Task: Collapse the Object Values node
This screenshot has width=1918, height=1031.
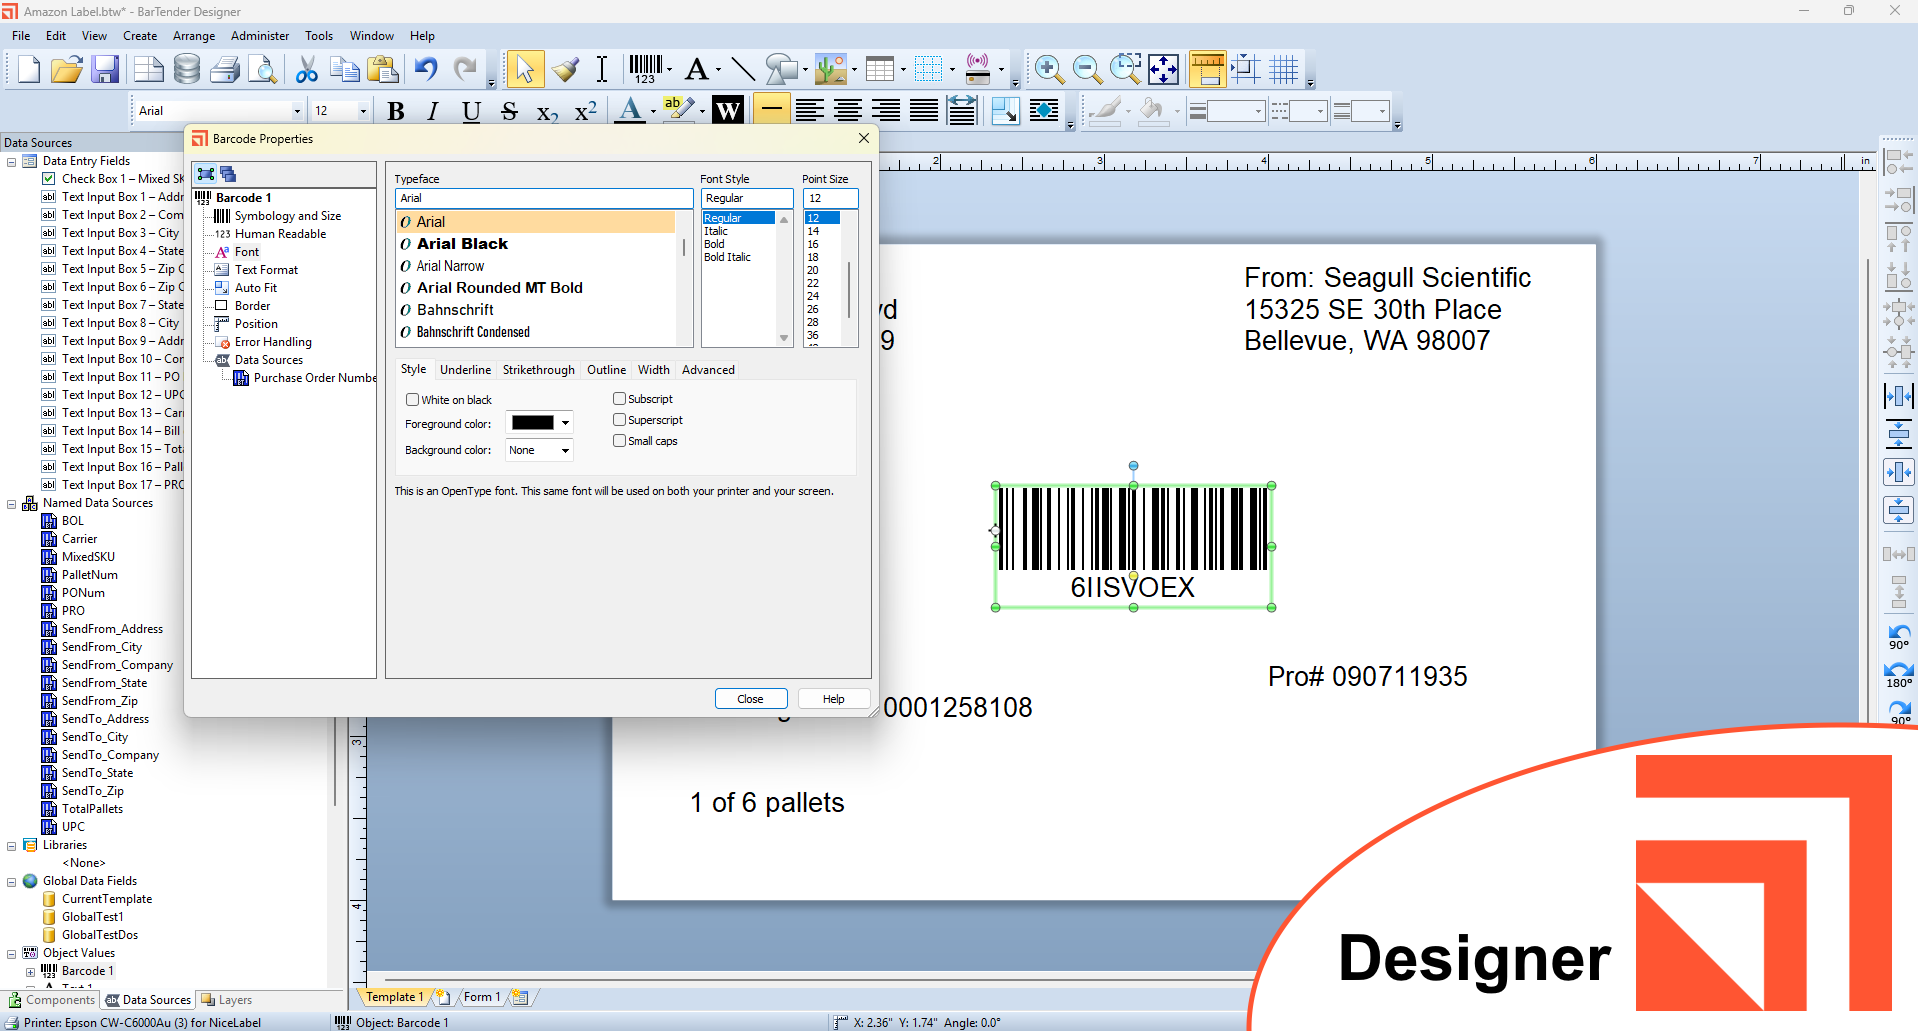Action: (x=12, y=954)
